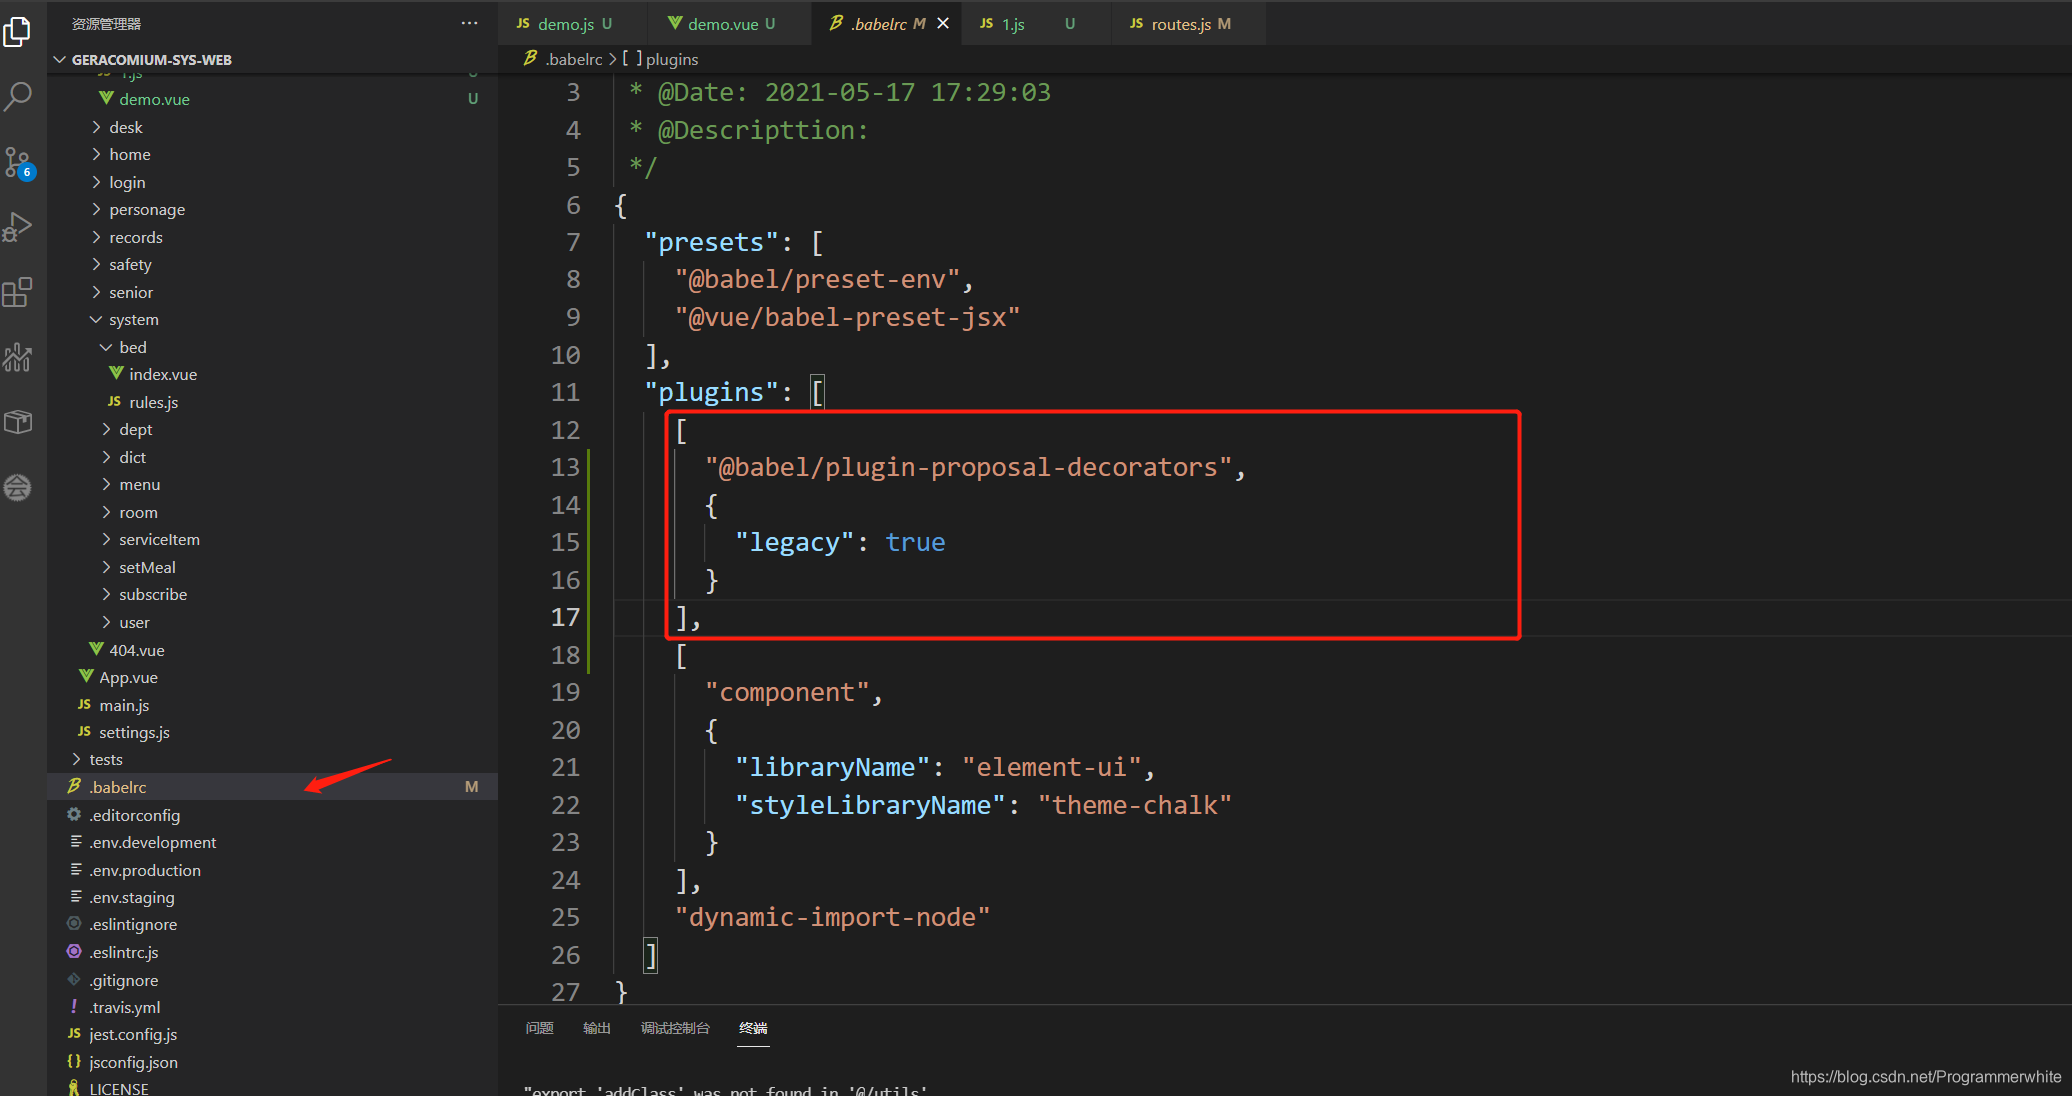Open explorer more actions ellipsis
Viewport: 2072px width, 1096px height.
tap(469, 23)
